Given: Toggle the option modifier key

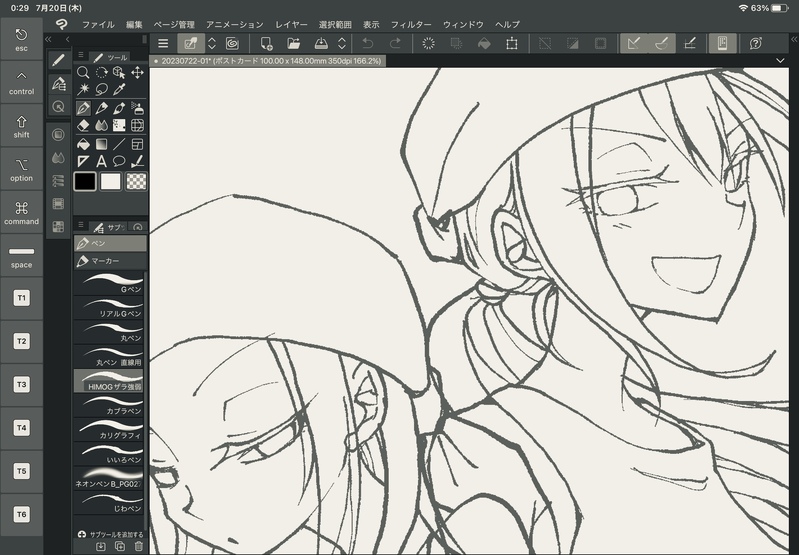Looking at the screenshot, I should click(21, 169).
